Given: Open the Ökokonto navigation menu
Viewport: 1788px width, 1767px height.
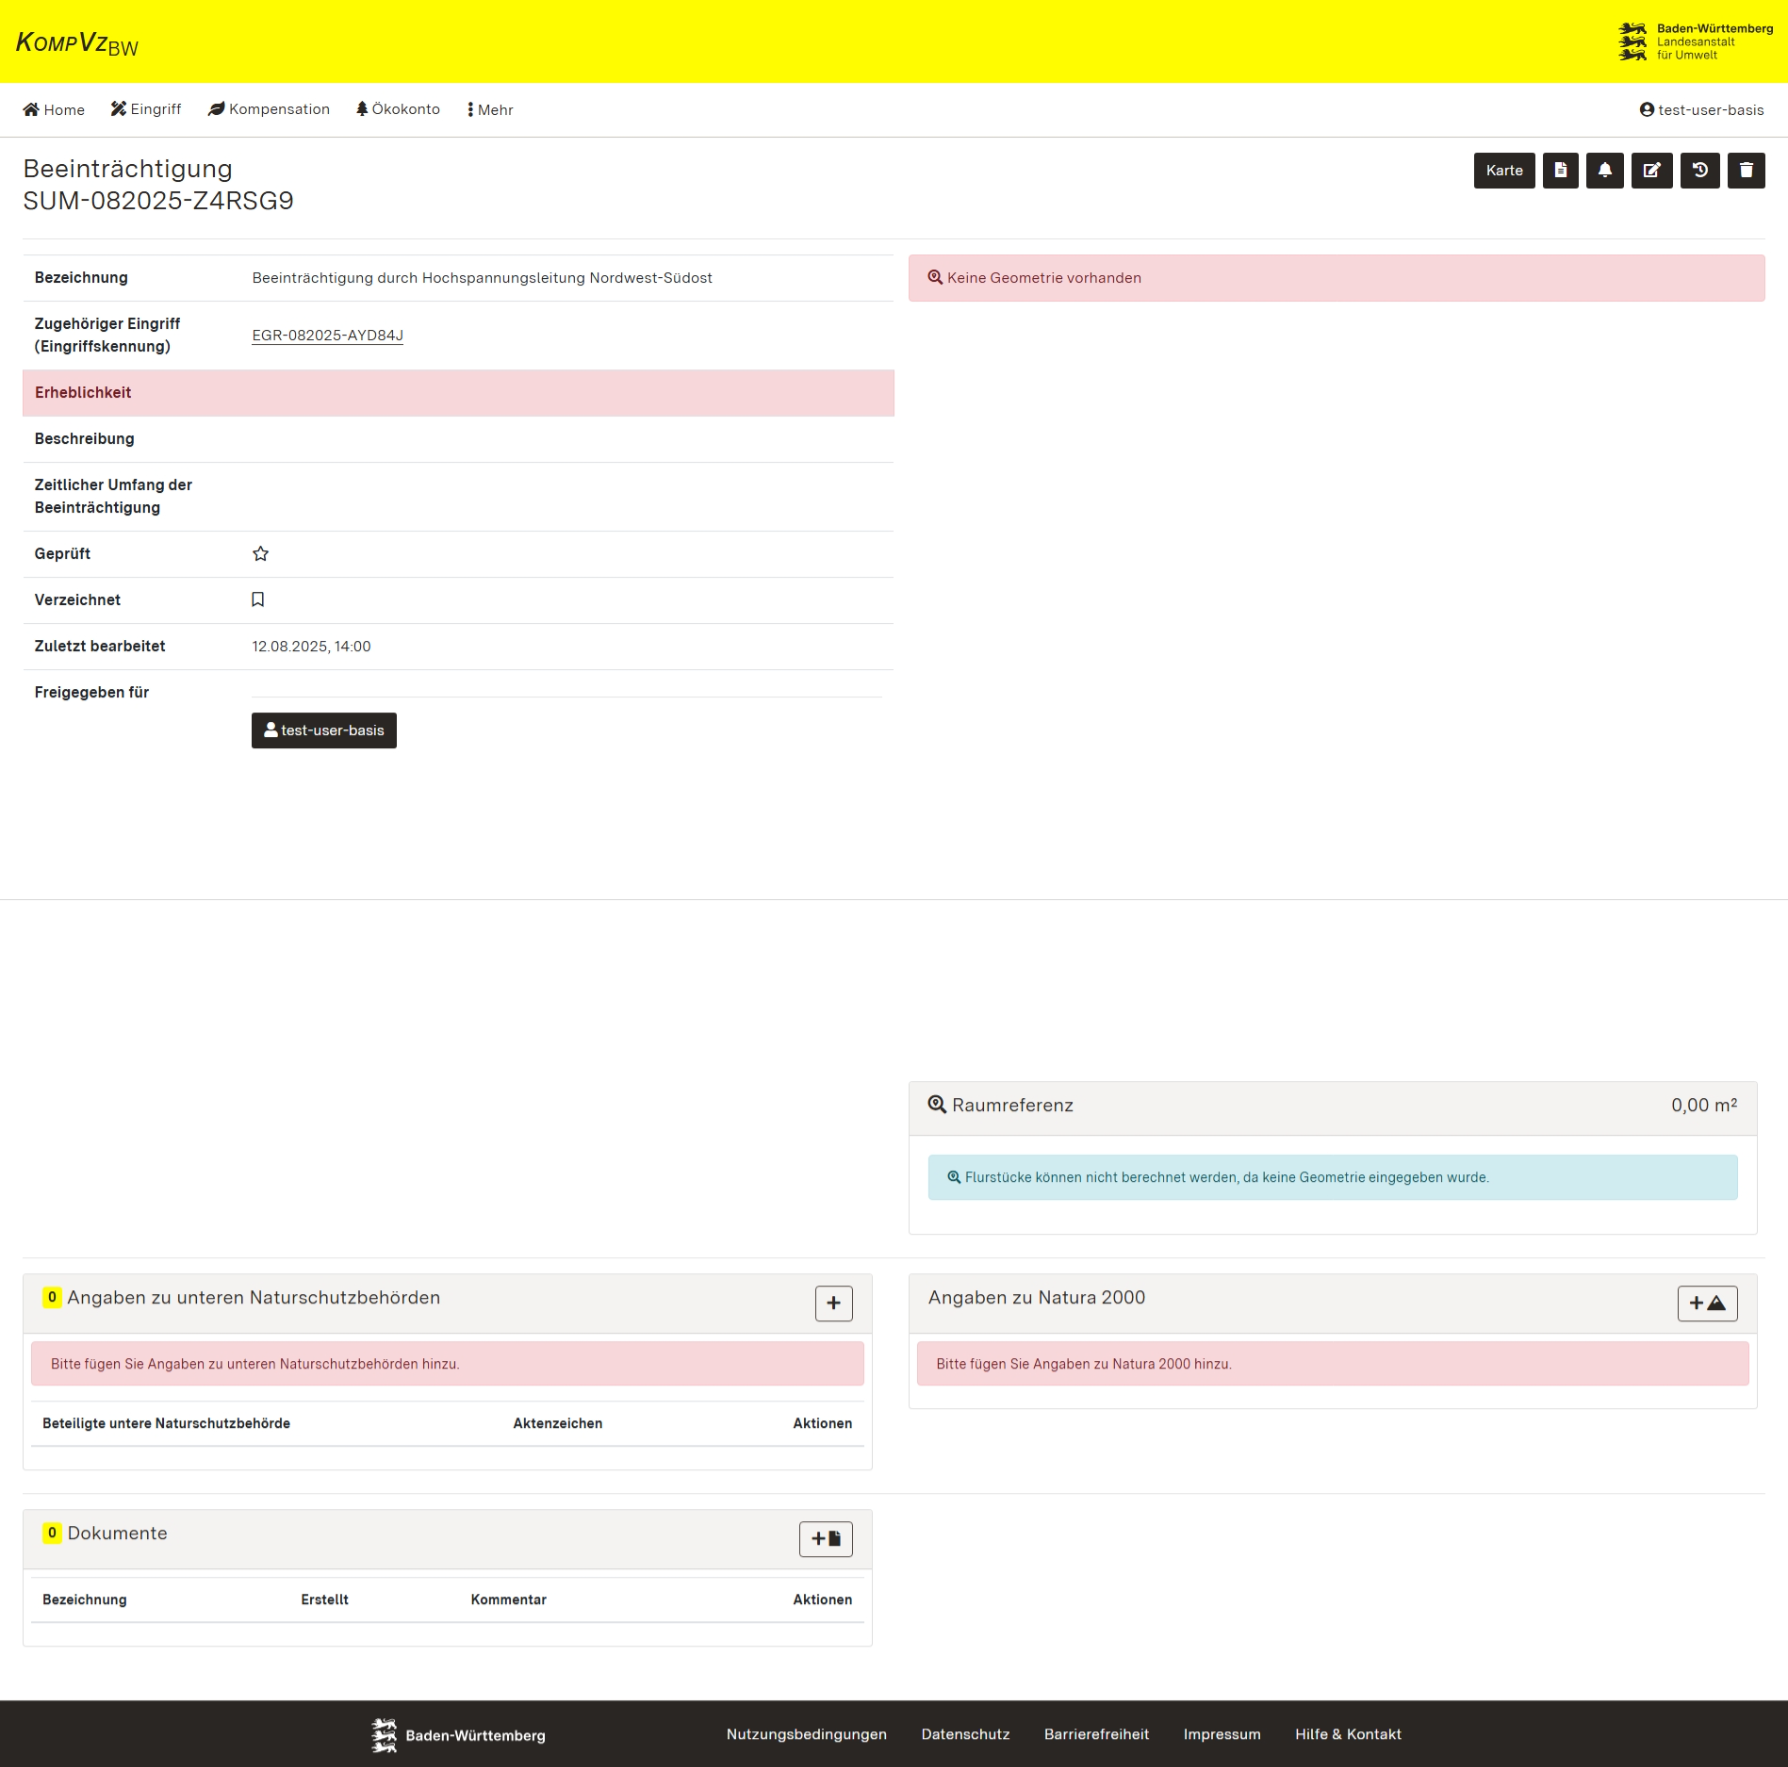Looking at the screenshot, I should pyautogui.click(x=398, y=109).
